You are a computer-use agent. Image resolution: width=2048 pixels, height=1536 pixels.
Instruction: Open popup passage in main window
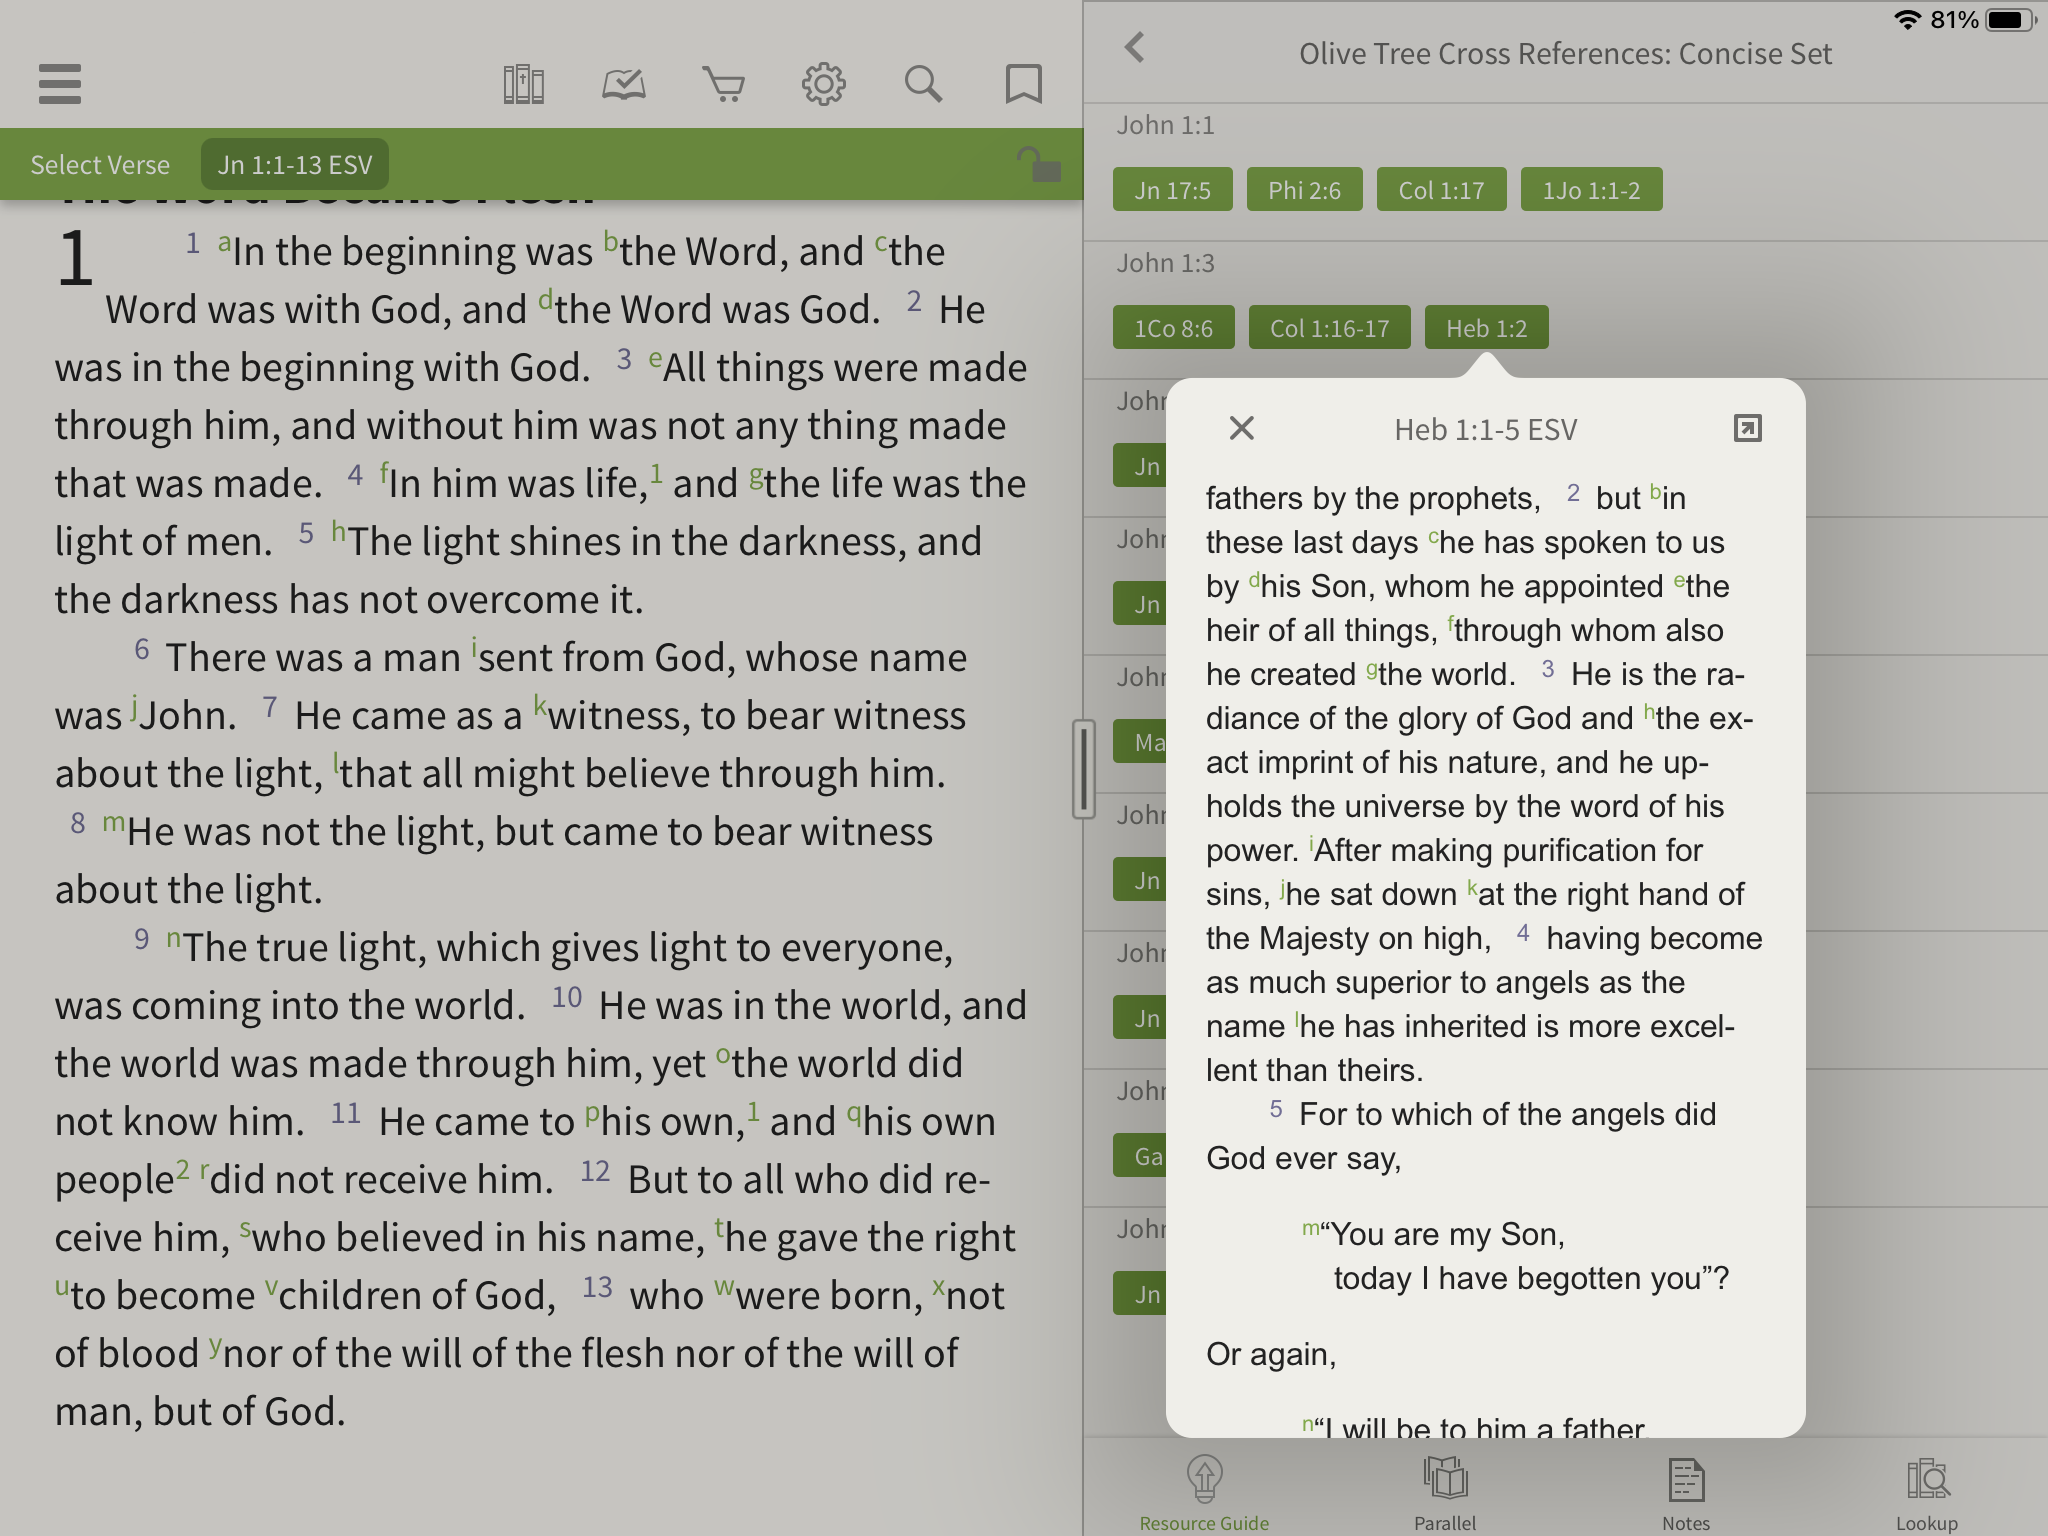tap(1747, 428)
